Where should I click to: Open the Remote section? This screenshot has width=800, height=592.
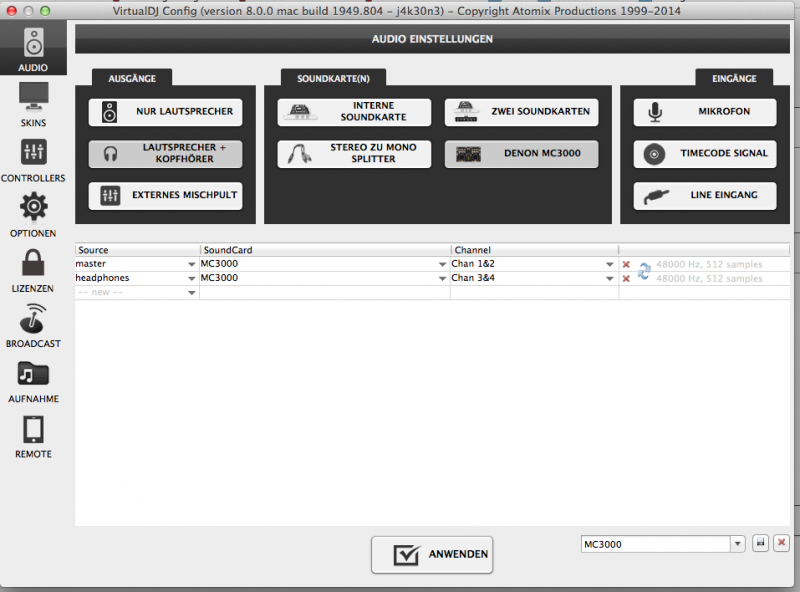[33, 436]
